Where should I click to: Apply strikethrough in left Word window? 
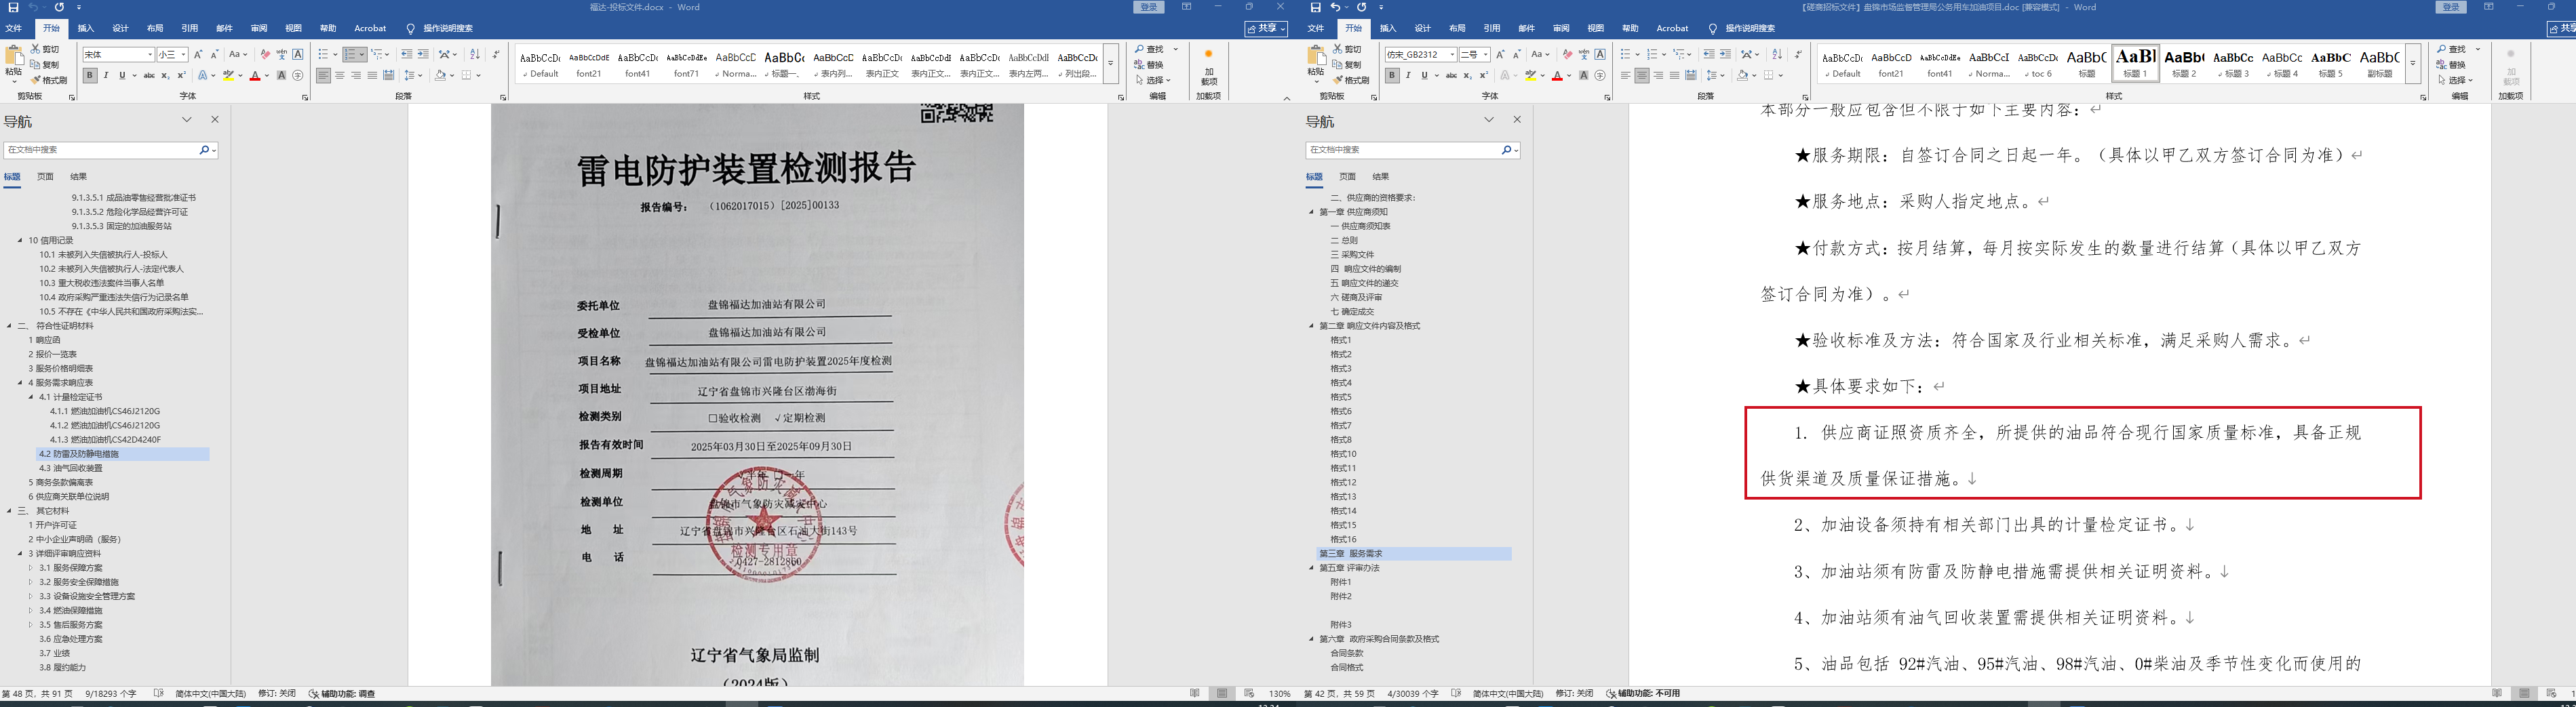coord(149,75)
